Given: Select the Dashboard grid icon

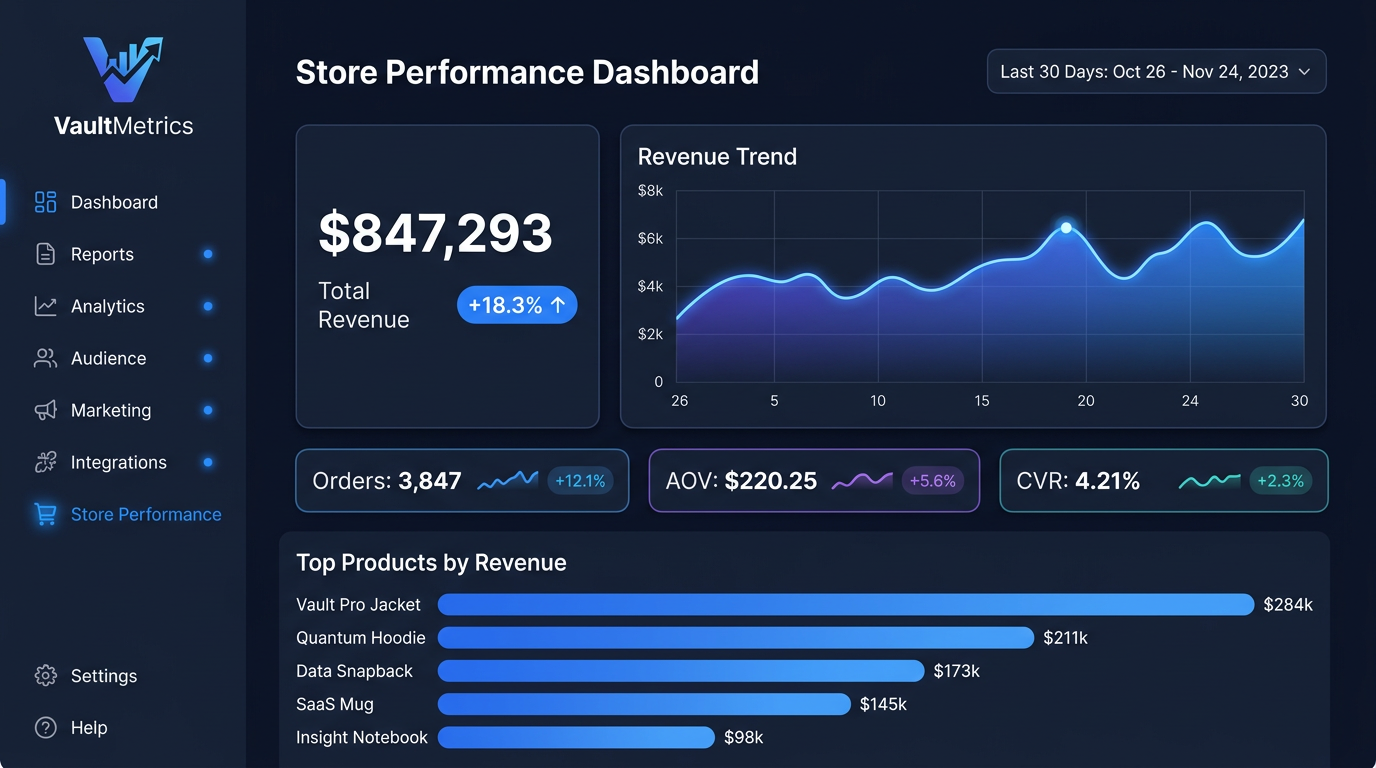Looking at the screenshot, I should [45, 201].
